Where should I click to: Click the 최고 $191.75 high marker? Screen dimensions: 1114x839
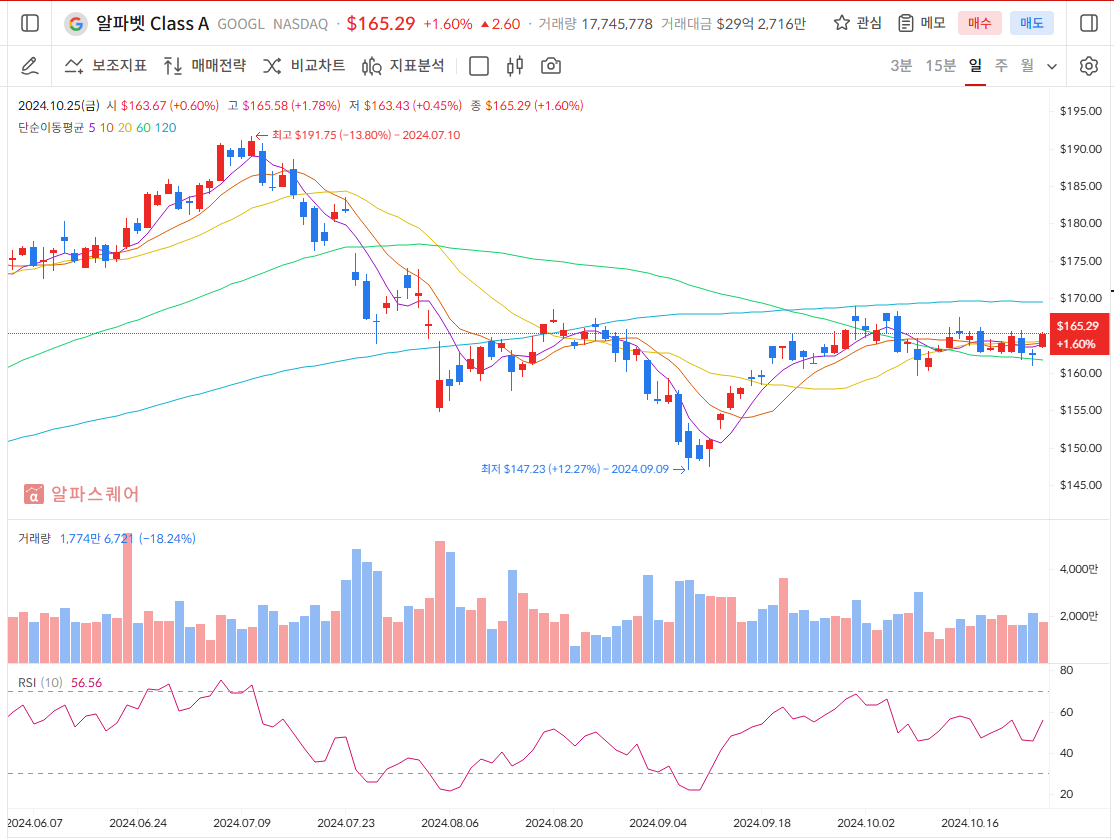[357, 135]
